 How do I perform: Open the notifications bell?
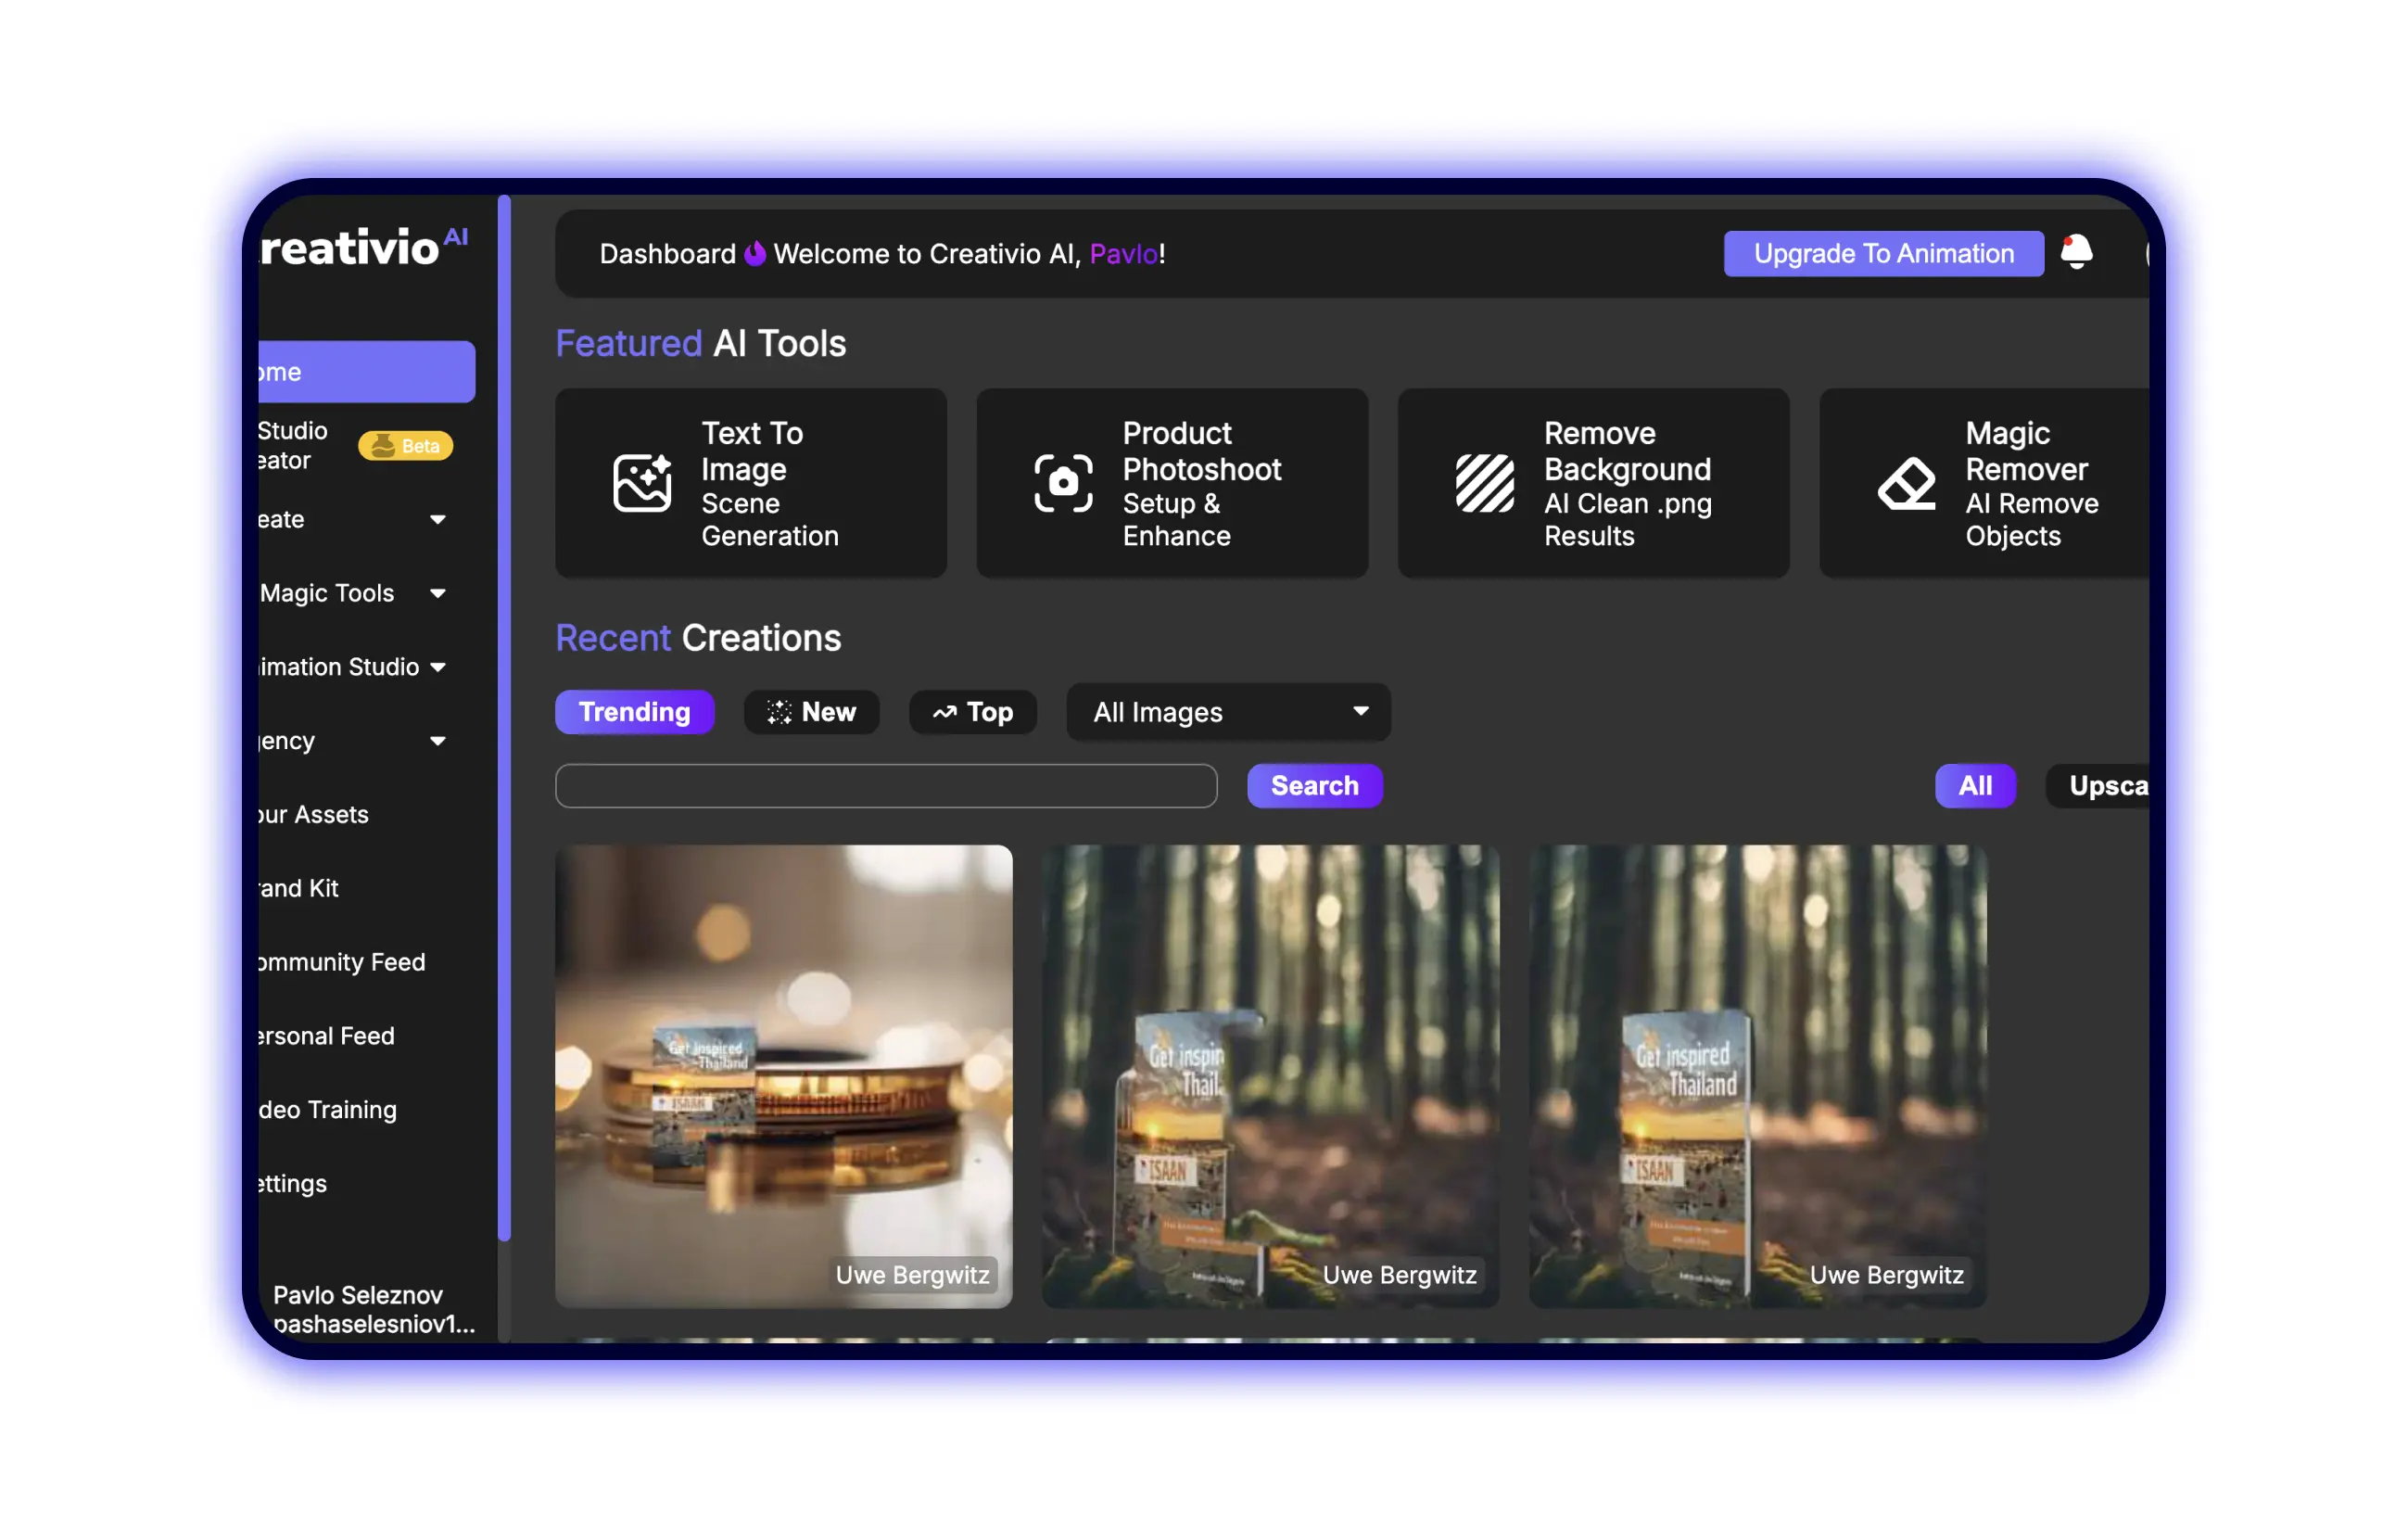click(x=2076, y=253)
